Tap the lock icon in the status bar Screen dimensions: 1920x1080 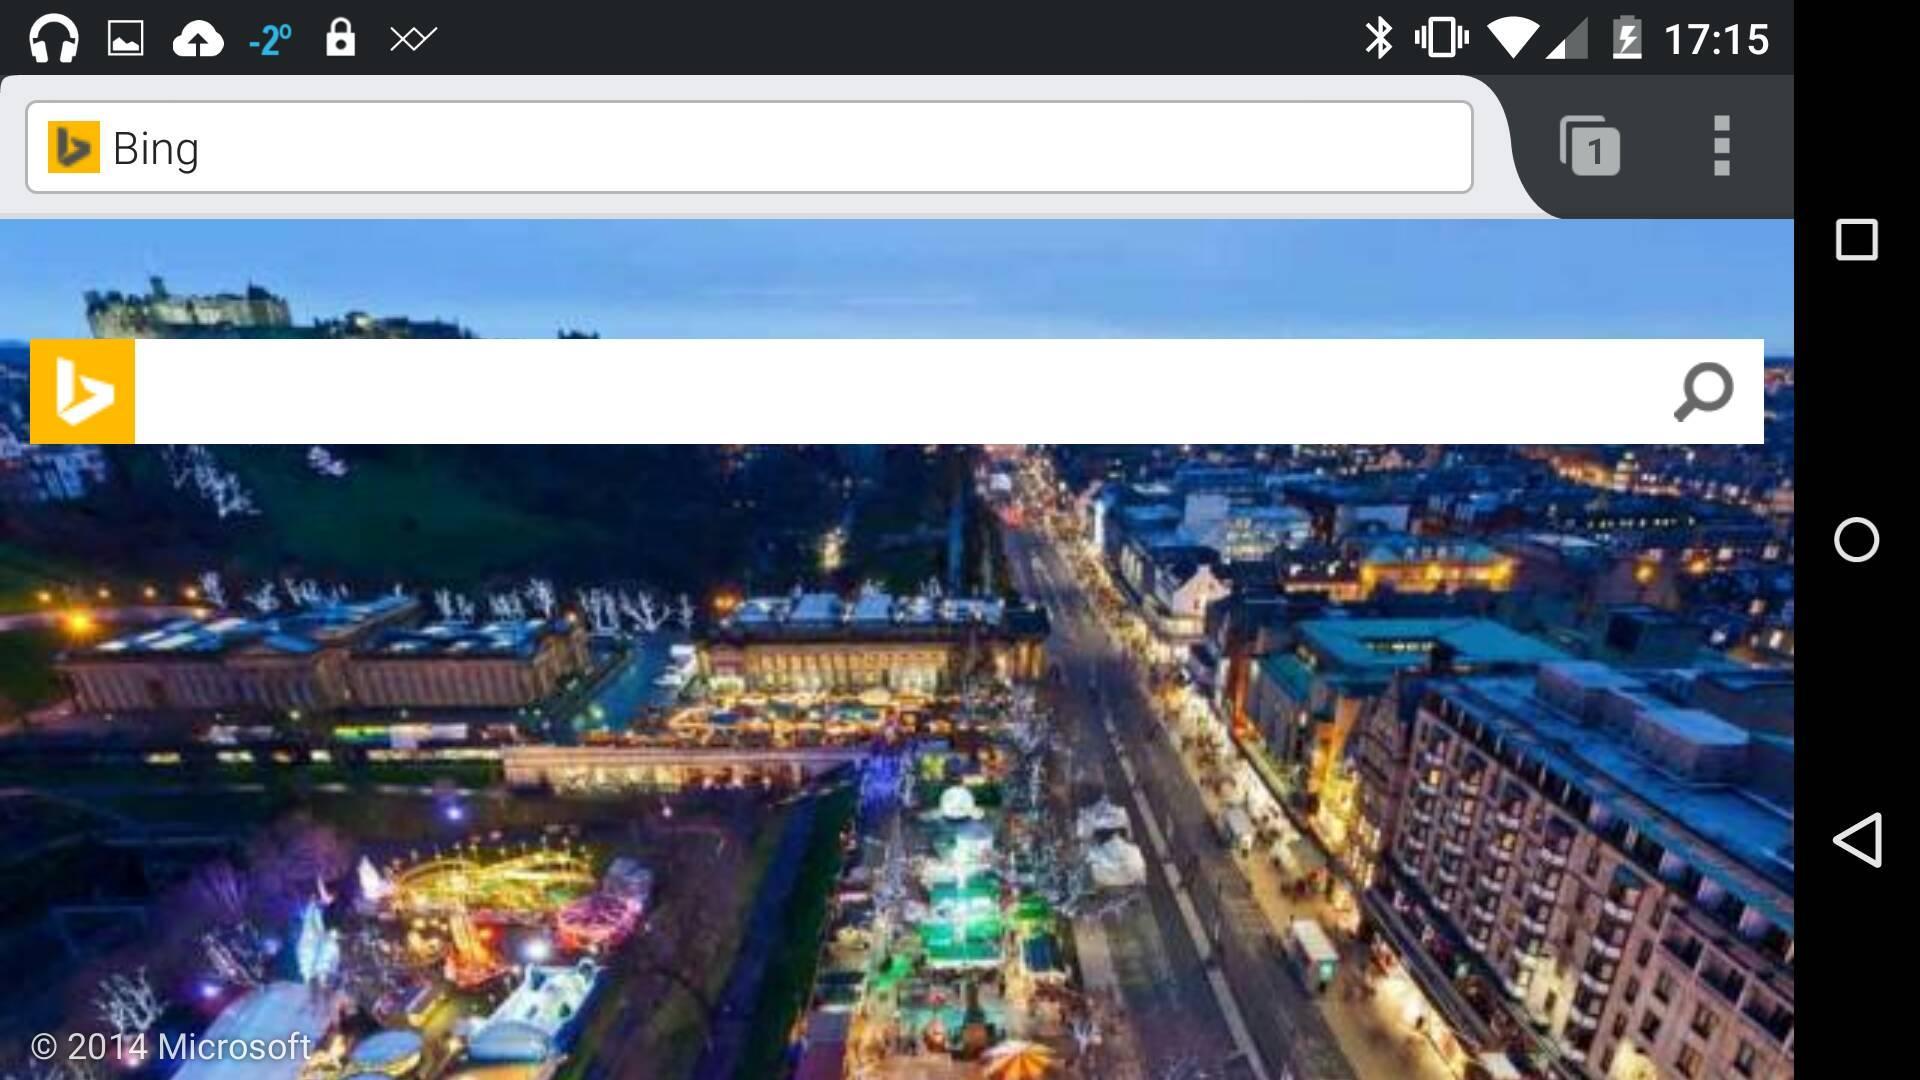coord(341,38)
